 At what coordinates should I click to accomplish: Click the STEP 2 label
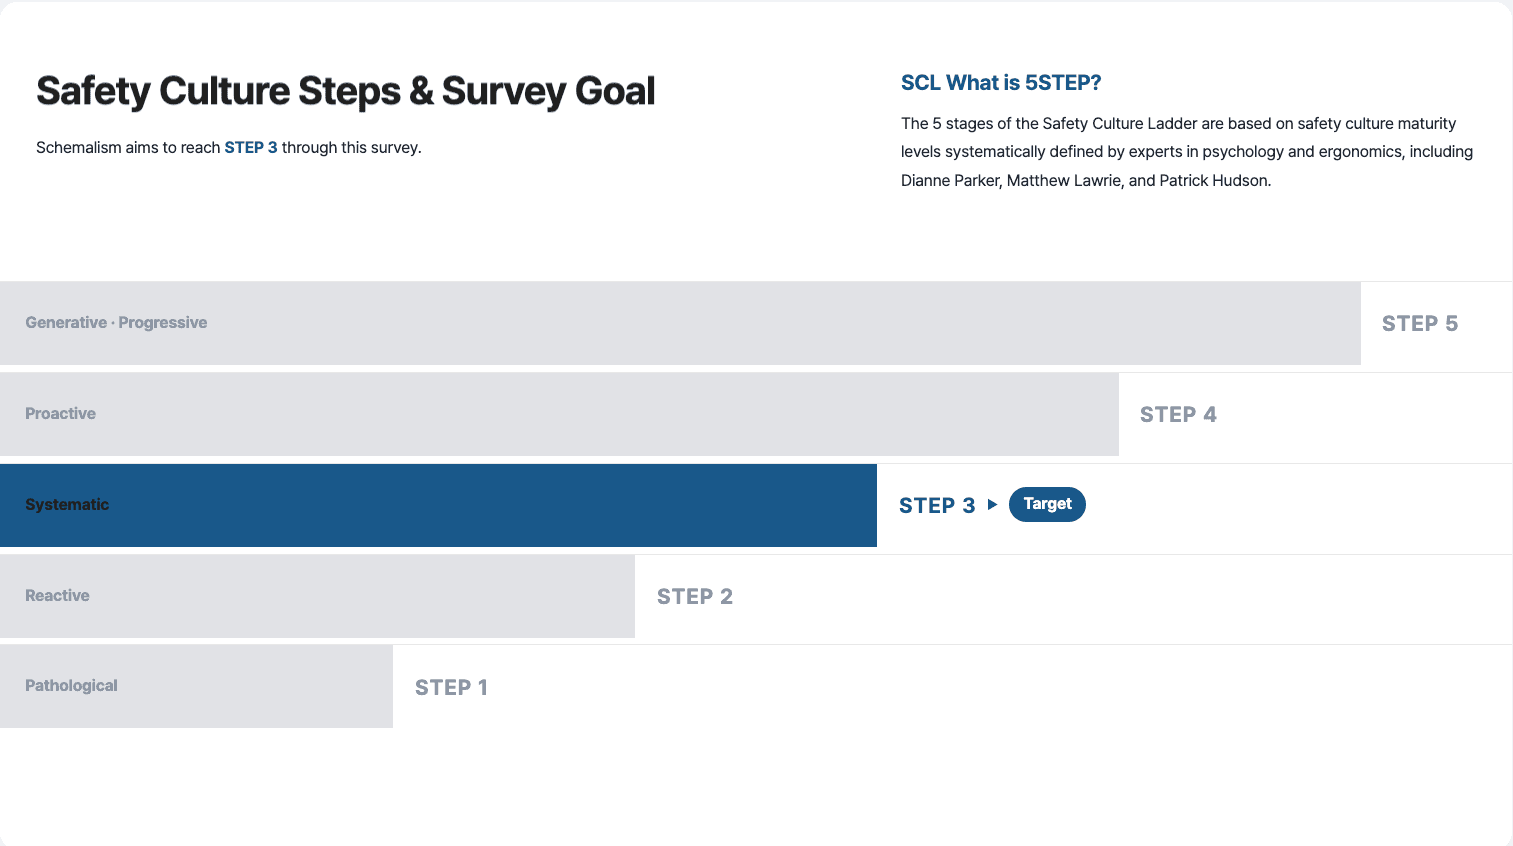tap(695, 596)
